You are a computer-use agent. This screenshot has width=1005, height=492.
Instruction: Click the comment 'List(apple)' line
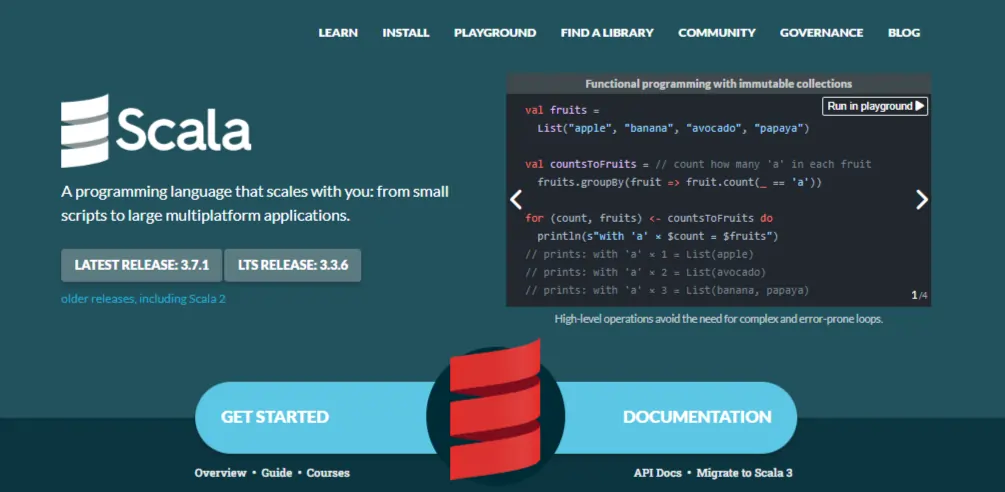click(639, 254)
